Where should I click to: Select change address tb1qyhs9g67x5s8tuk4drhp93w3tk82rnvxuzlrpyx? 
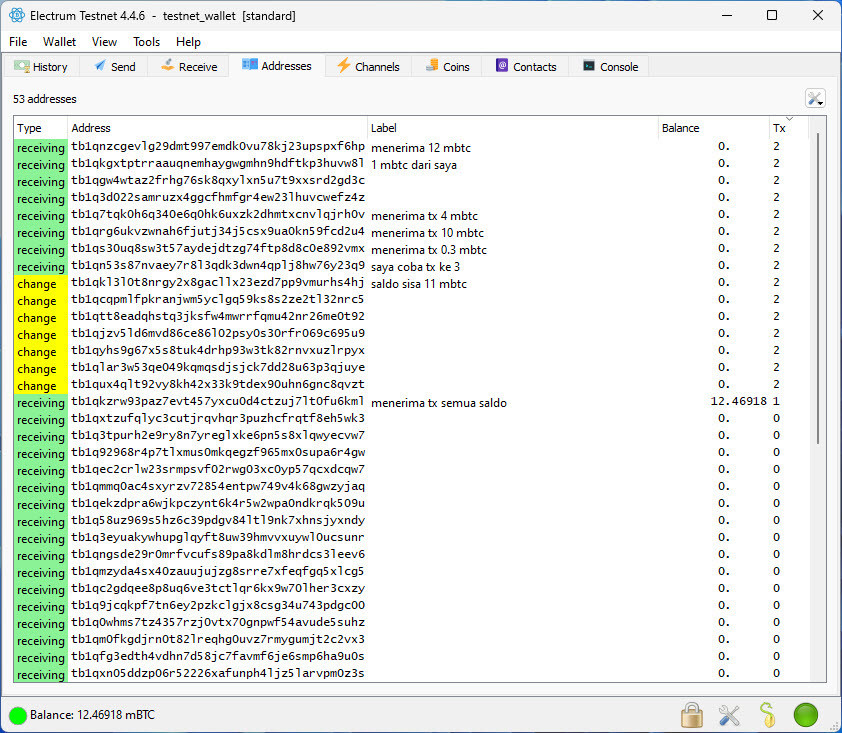point(217,351)
